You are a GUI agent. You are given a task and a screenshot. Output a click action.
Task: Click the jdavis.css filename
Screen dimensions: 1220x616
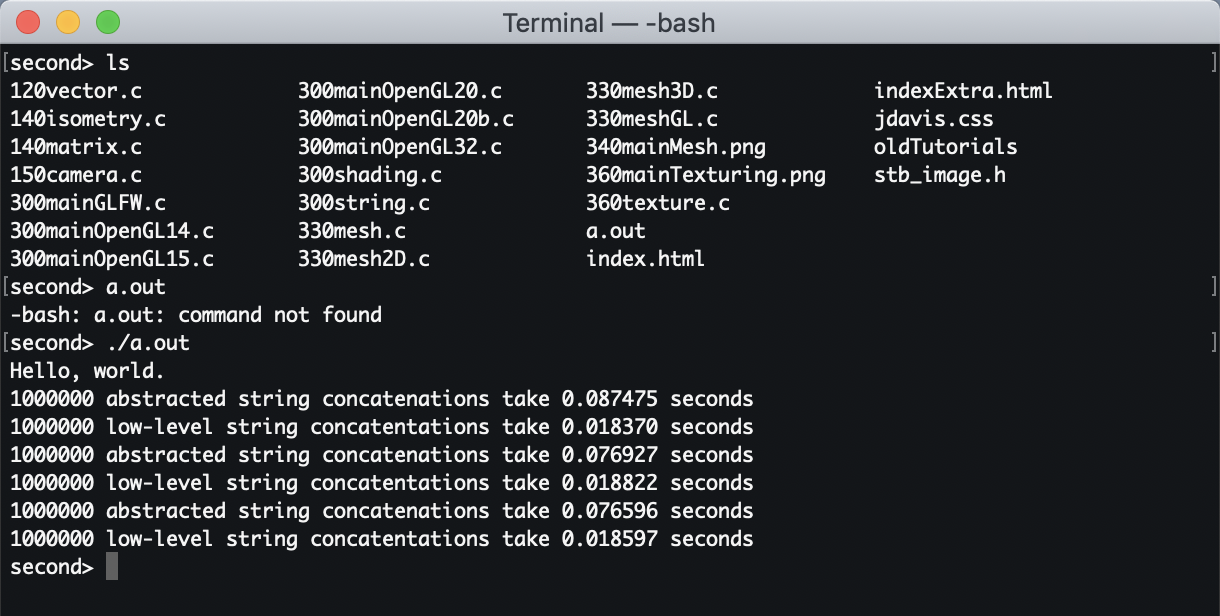pos(934,119)
